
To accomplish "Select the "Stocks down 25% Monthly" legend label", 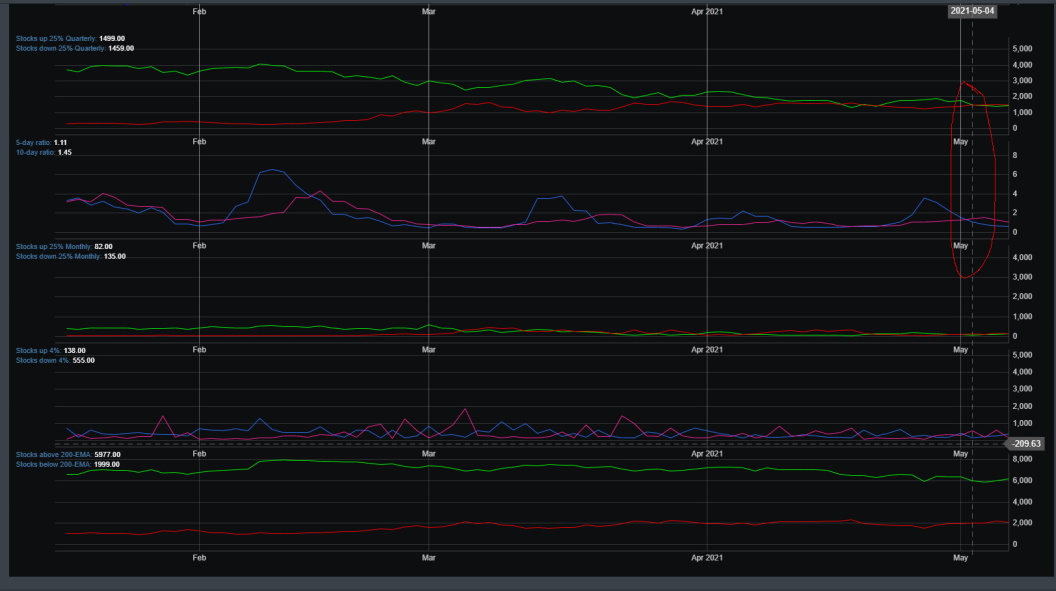I will tap(59, 256).
